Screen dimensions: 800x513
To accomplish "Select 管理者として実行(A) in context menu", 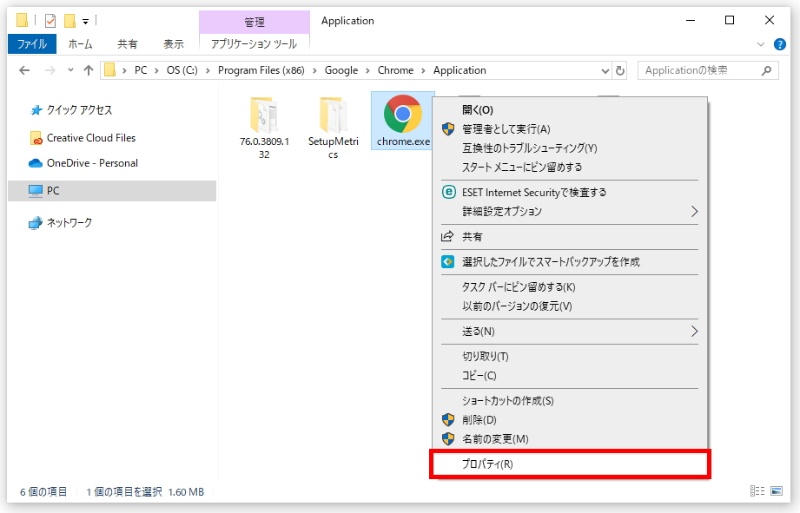I will tap(506, 129).
